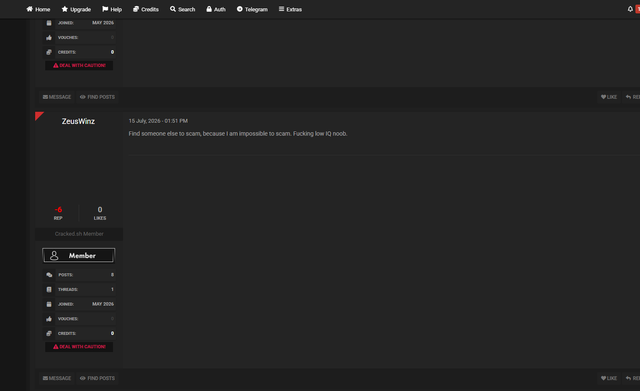This screenshot has width=640, height=391.
Task: Click the star icon beside Upgrade
Action: coord(64,9)
